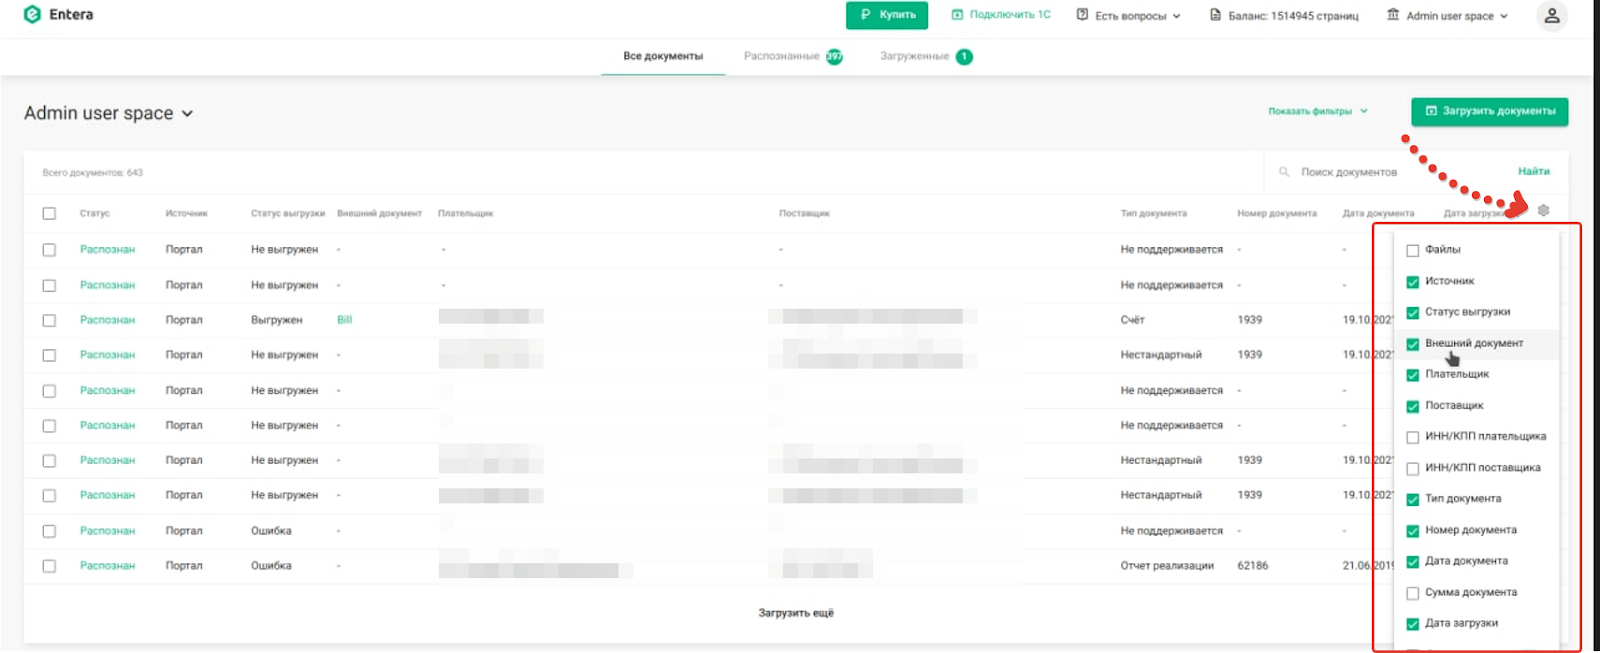Click Загрузить ещё to load more
This screenshot has height=653, width=1600.
point(796,613)
